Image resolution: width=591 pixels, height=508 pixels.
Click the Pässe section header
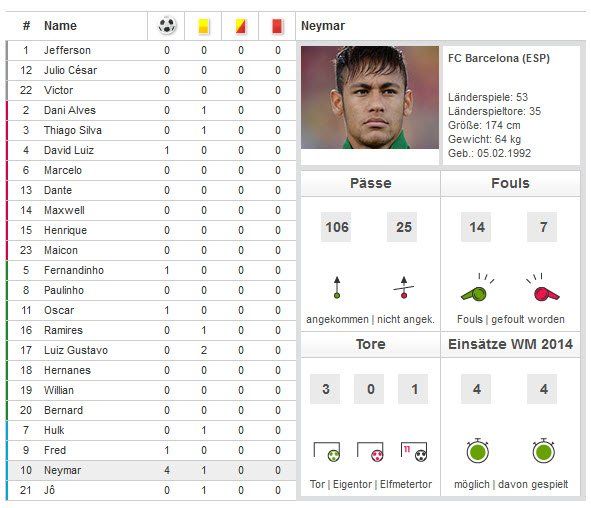click(x=371, y=183)
